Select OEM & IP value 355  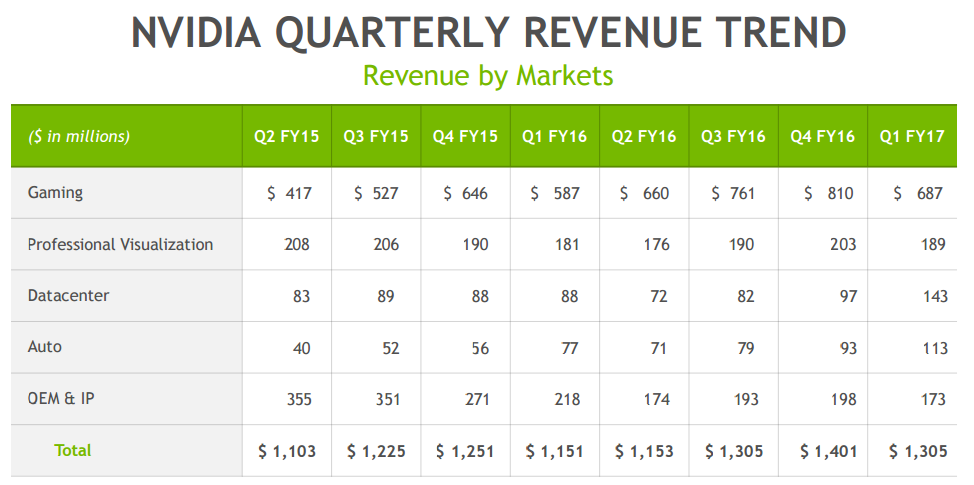299,399
